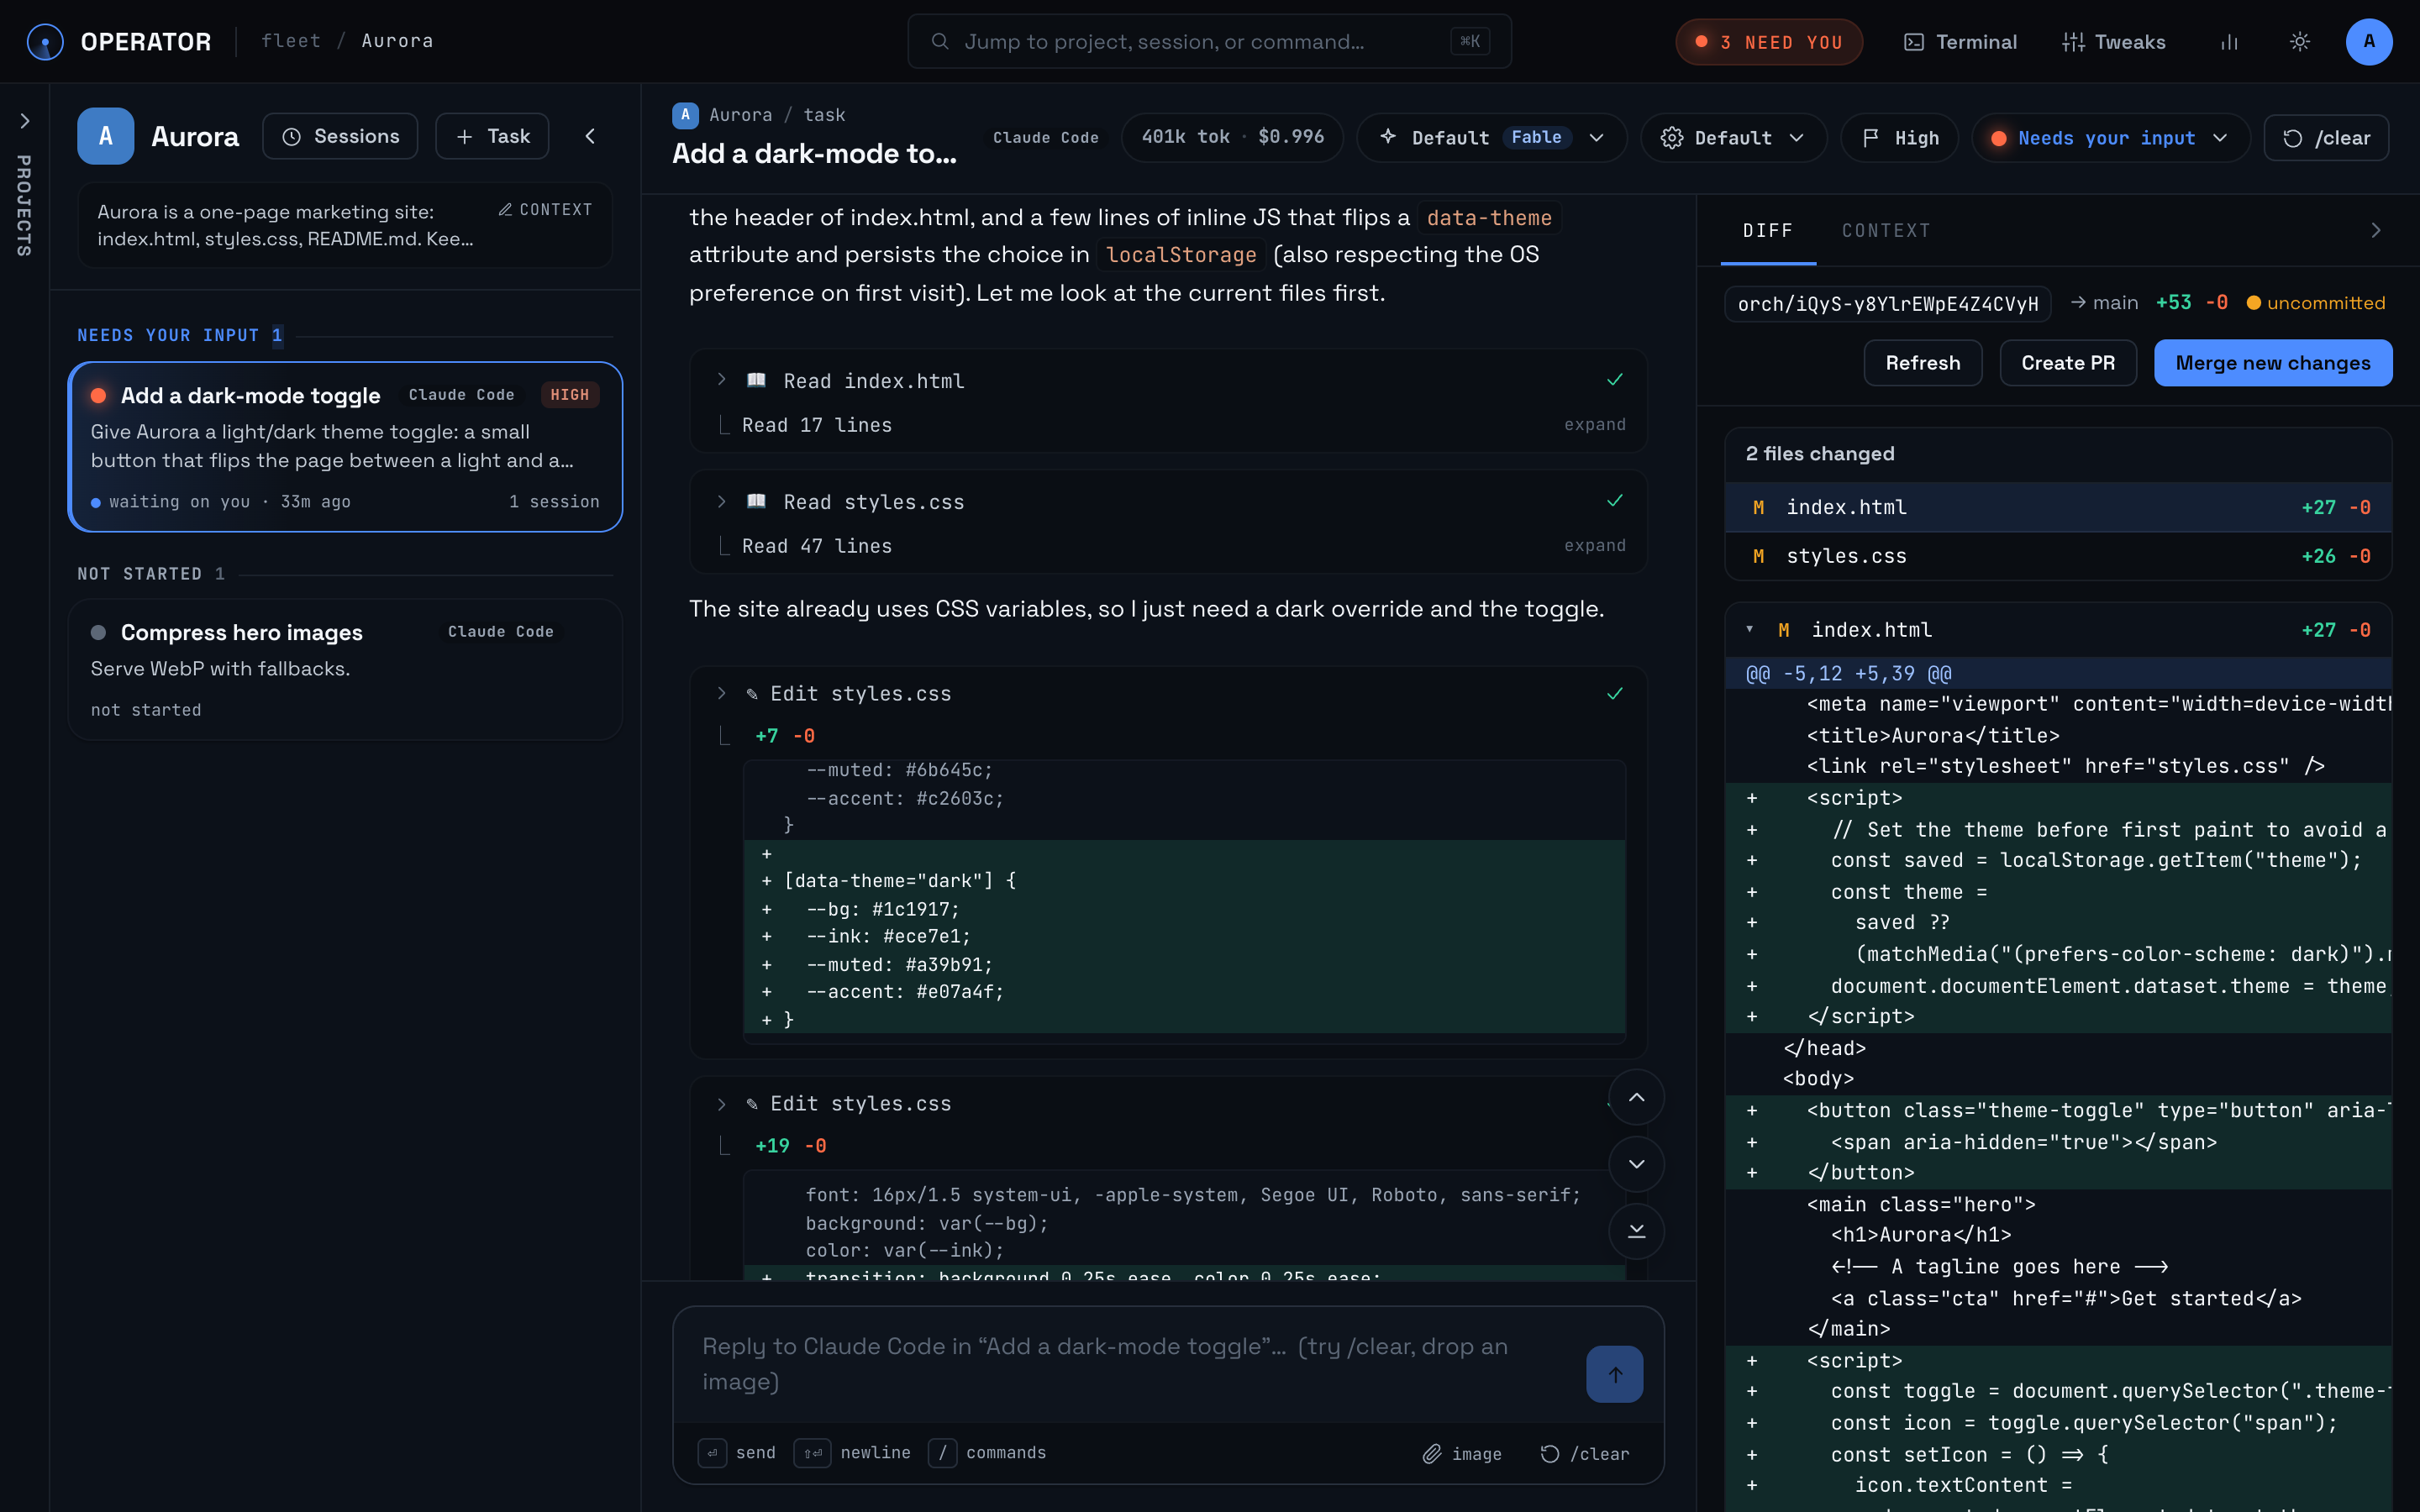Switch to the DIFF tab
Screen dimensions: 2420x1512
point(1767,231)
